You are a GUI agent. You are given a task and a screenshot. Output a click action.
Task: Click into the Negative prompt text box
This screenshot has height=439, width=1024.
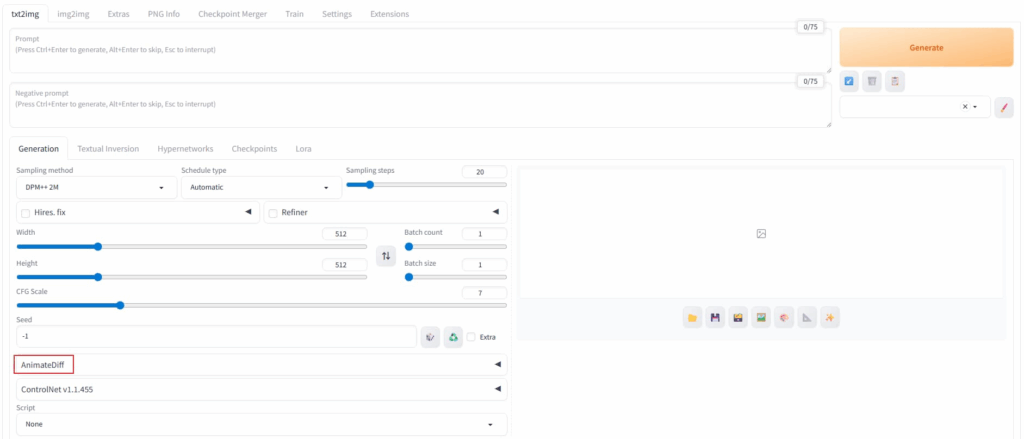point(420,105)
